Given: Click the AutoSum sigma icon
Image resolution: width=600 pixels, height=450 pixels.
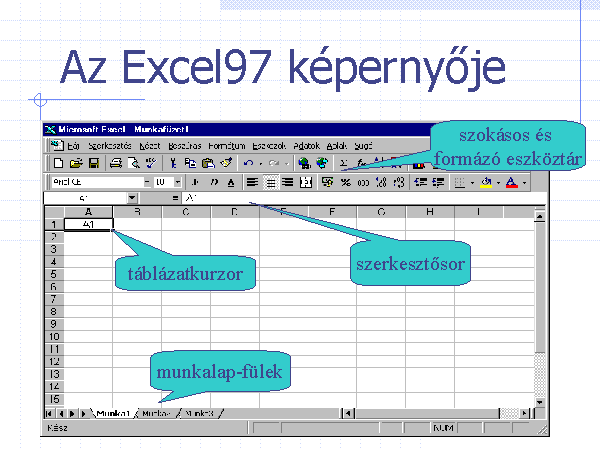Looking at the screenshot, I should coord(343,163).
